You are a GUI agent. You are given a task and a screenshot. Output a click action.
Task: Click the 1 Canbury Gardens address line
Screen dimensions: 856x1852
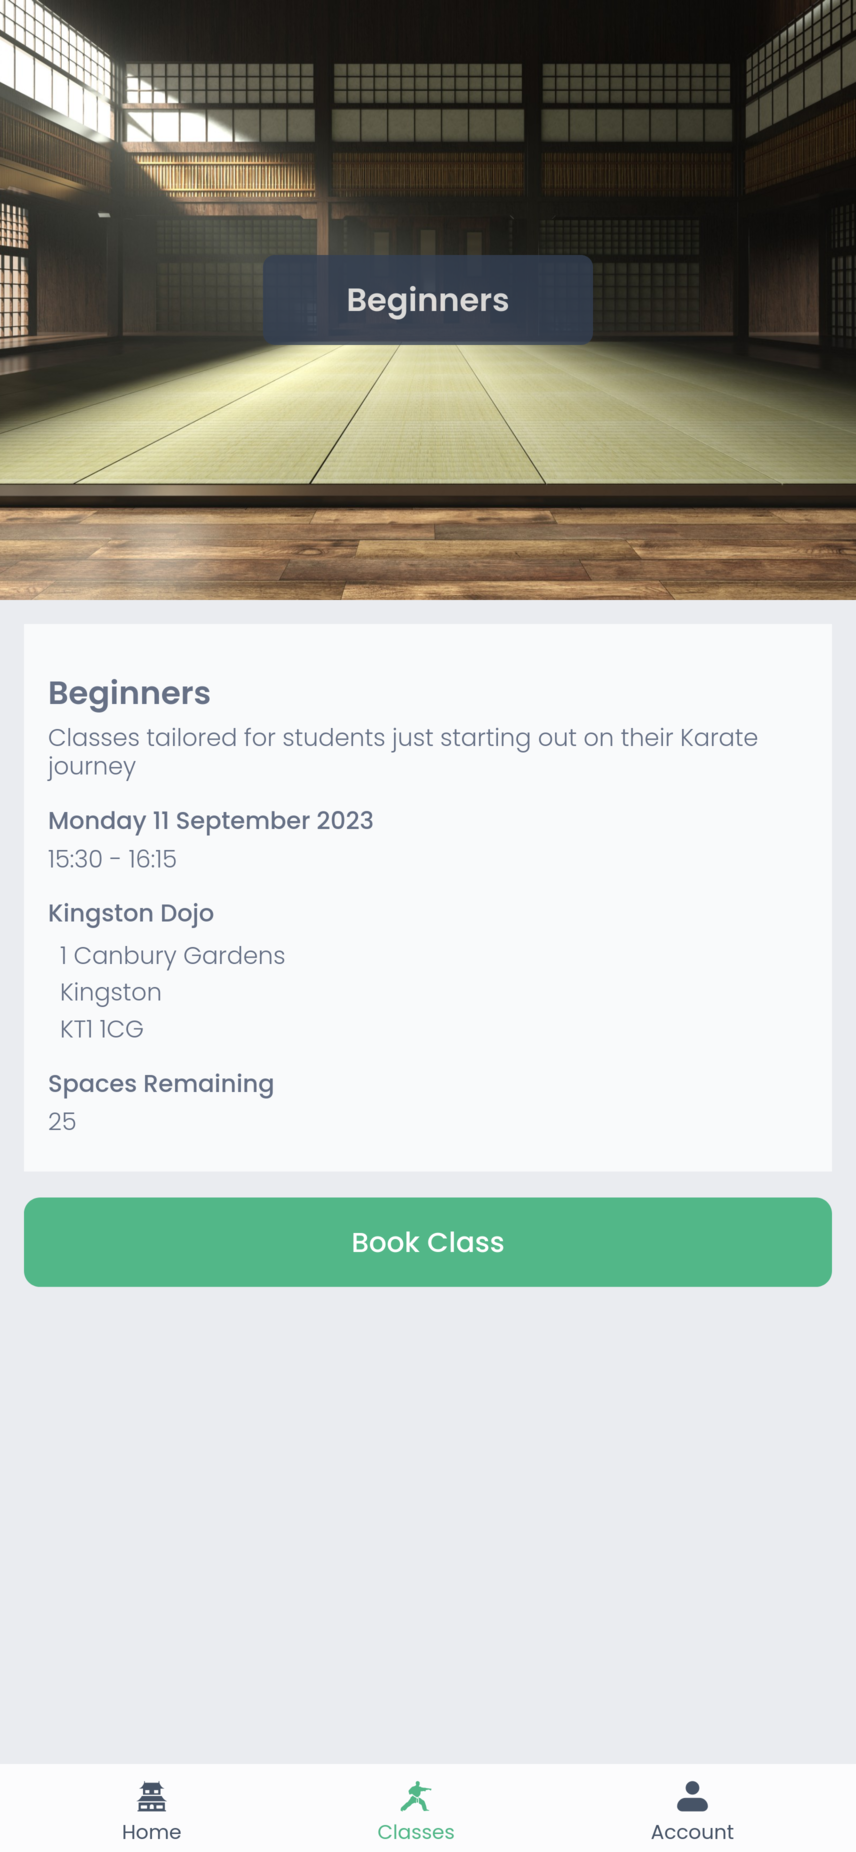(172, 955)
